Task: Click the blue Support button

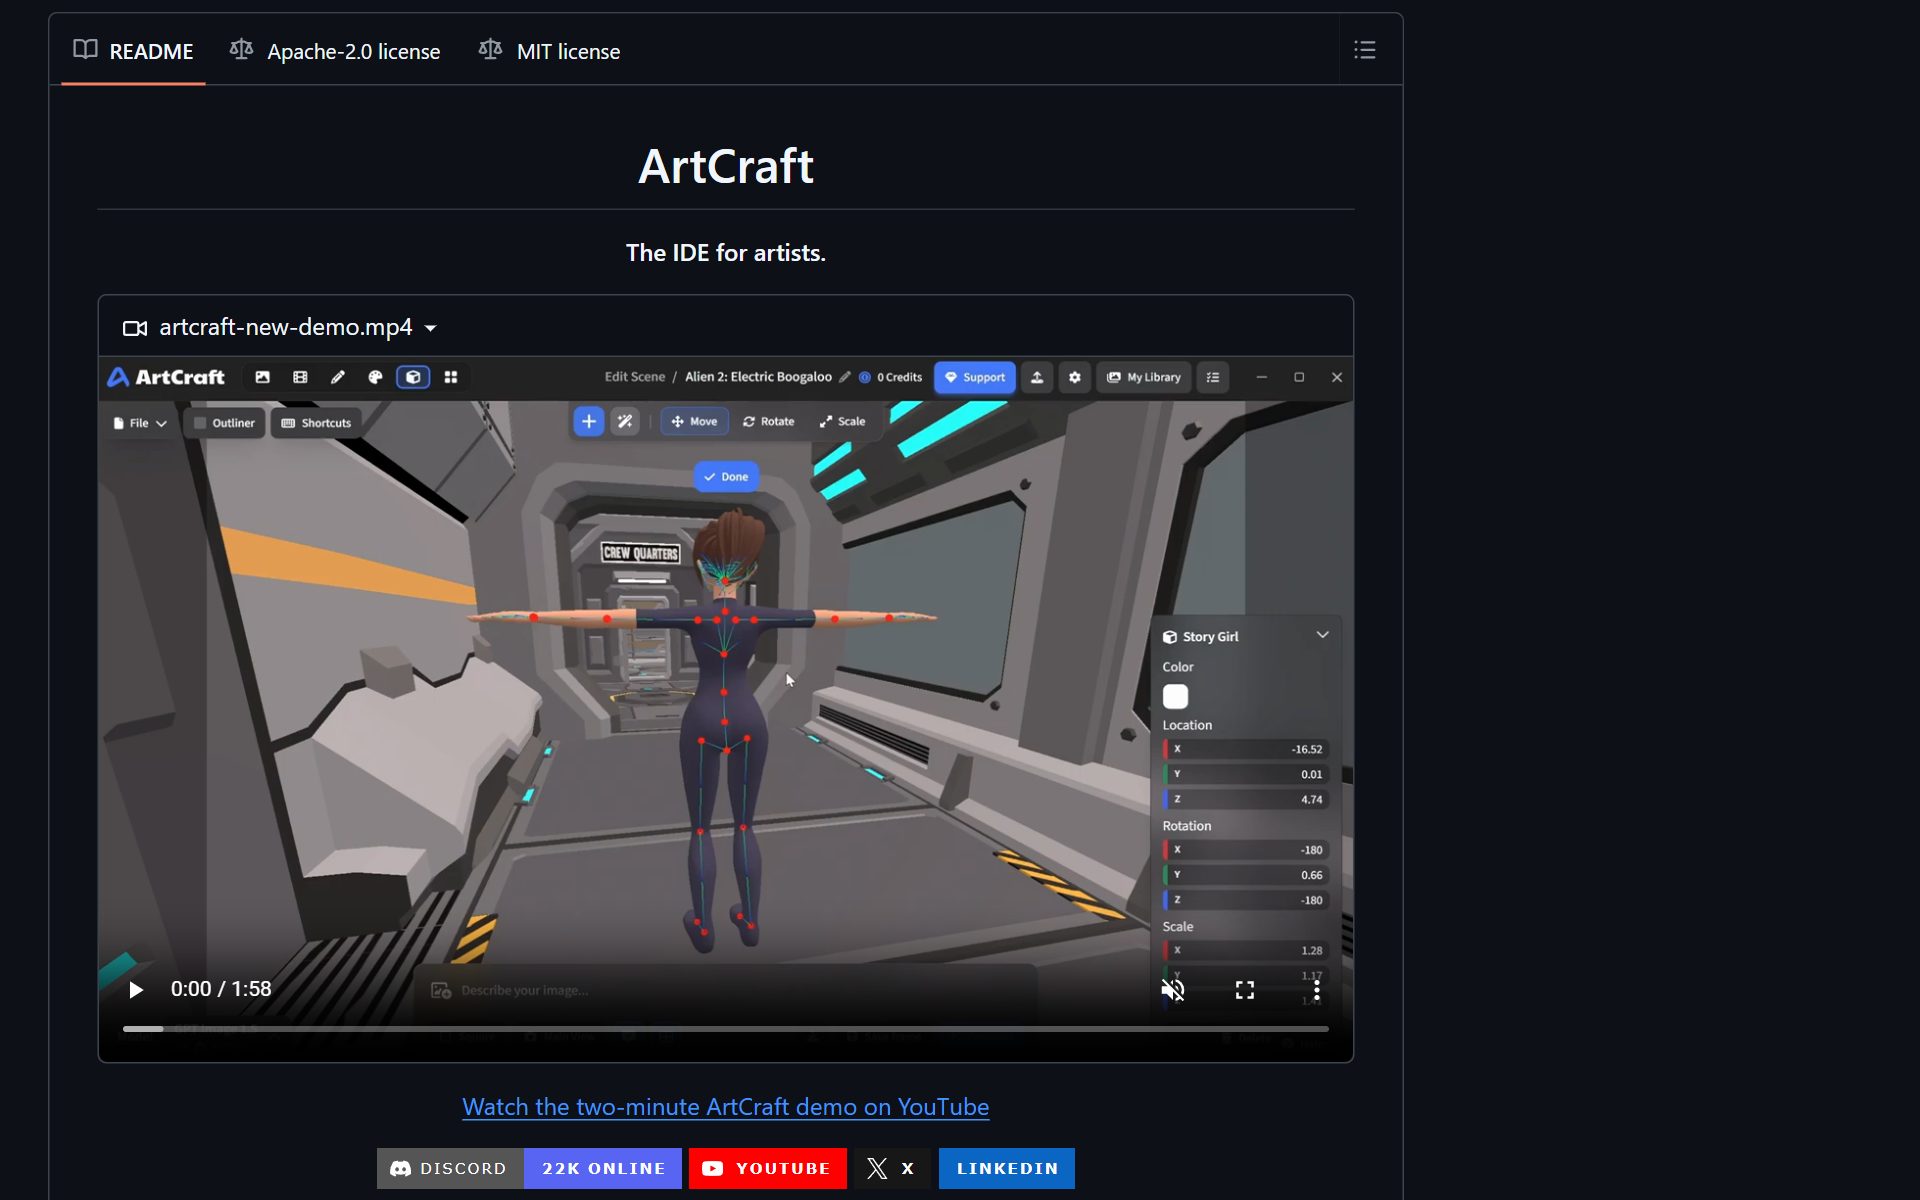Action: [975, 377]
